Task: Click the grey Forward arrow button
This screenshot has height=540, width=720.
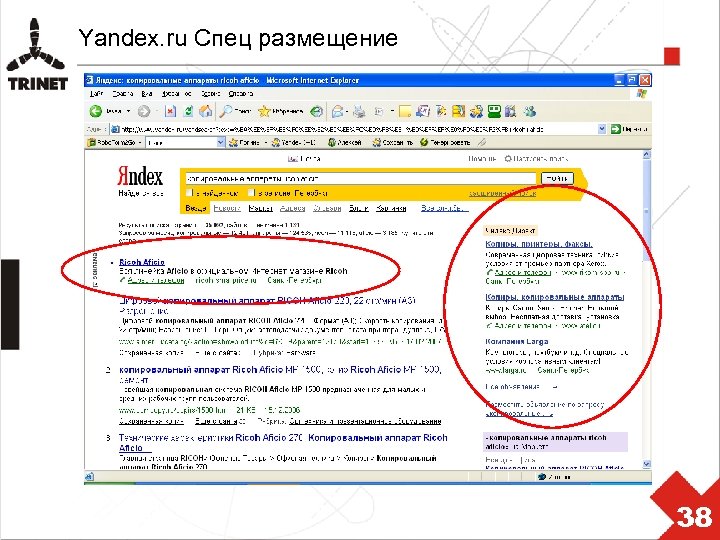Action: (144, 111)
